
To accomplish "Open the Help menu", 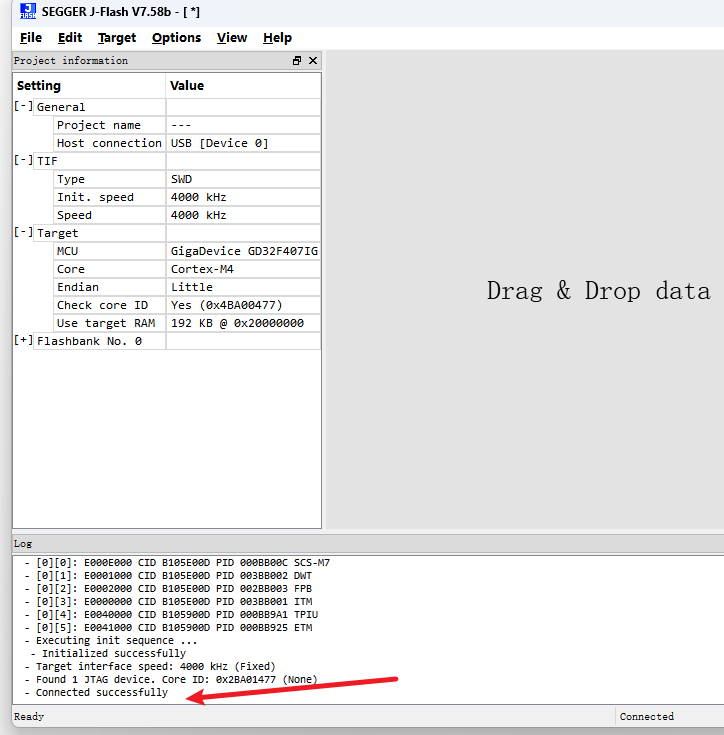I will pos(277,38).
